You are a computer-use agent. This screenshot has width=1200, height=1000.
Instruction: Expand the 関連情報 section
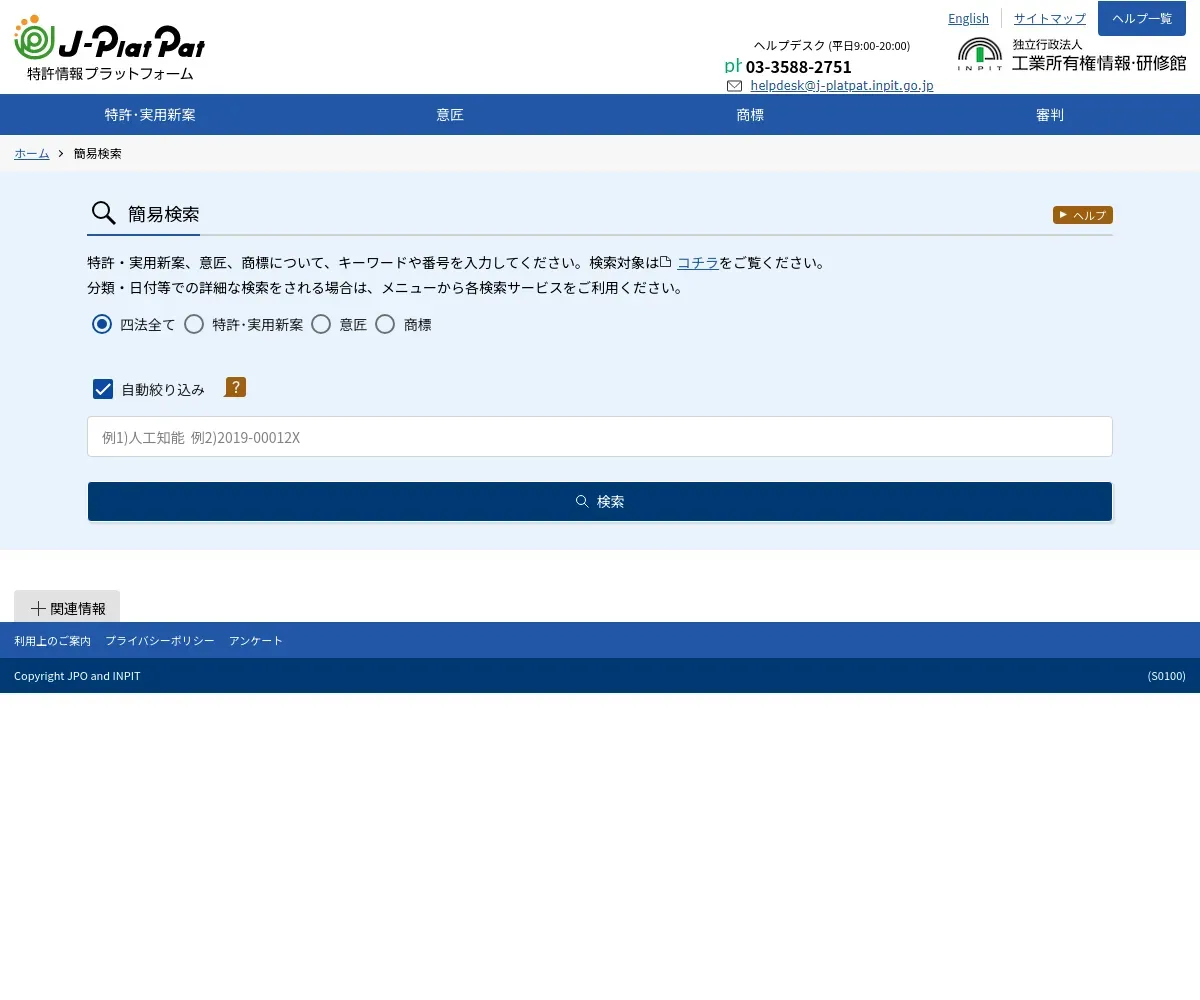(x=67, y=608)
